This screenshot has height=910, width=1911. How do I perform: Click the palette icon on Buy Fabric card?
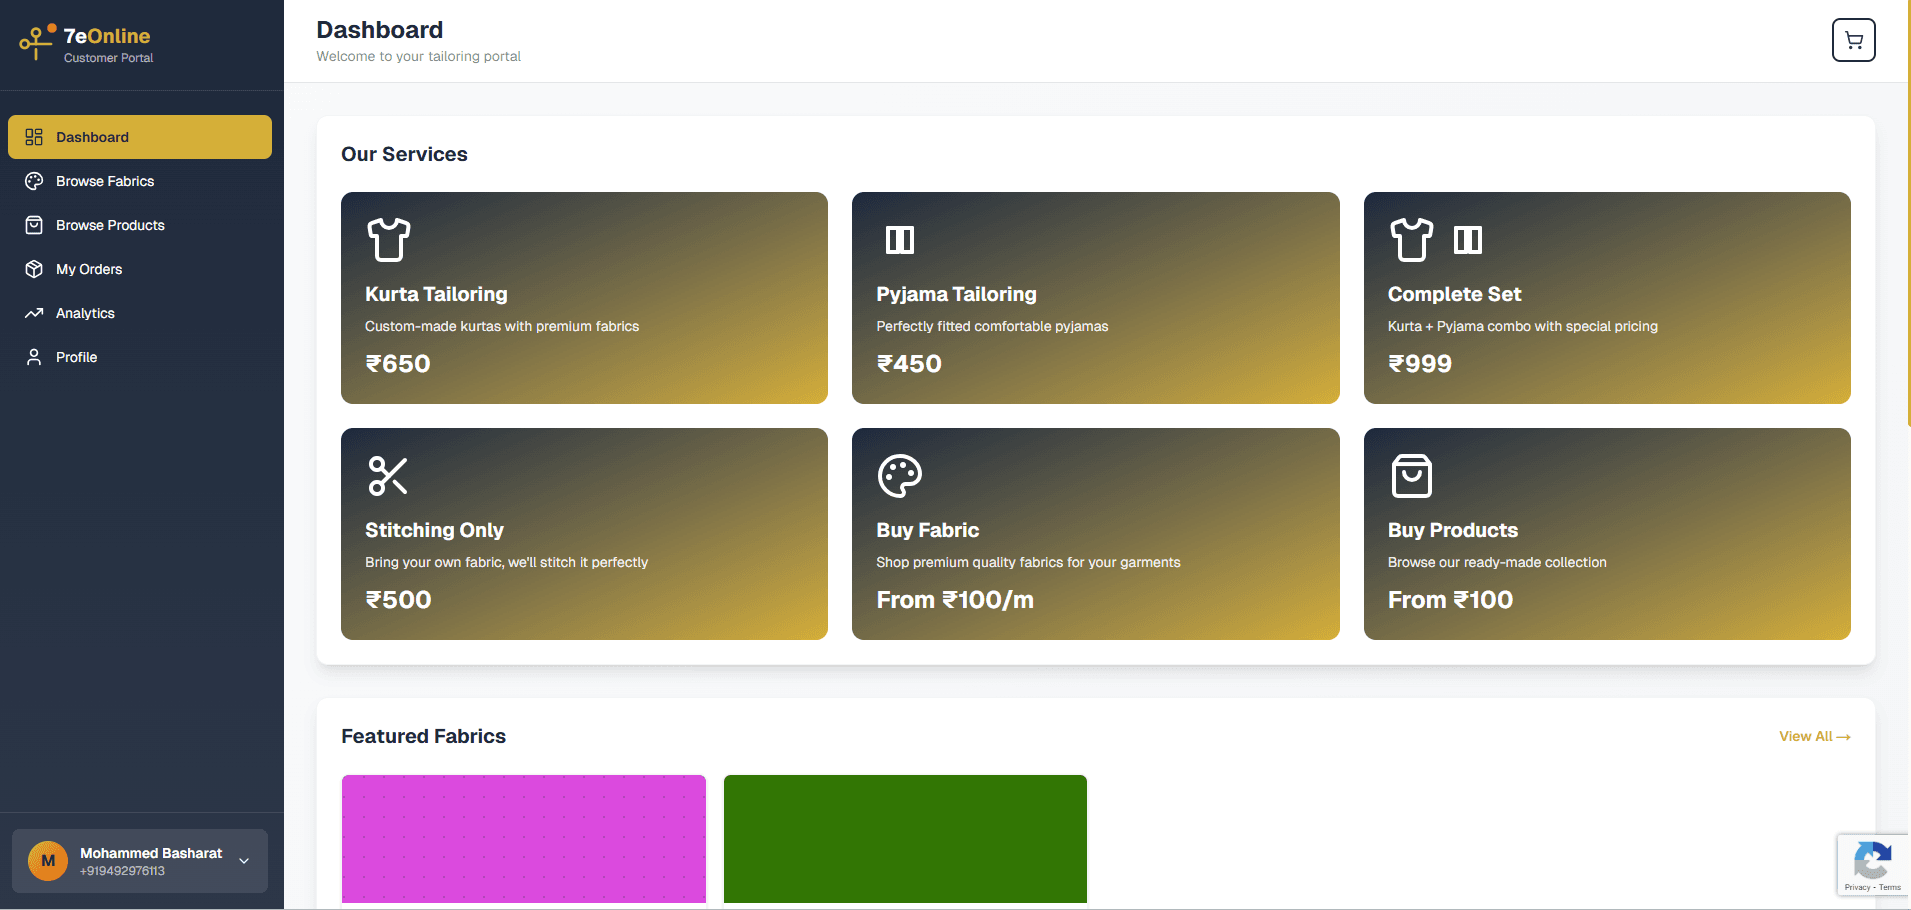pos(899,476)
